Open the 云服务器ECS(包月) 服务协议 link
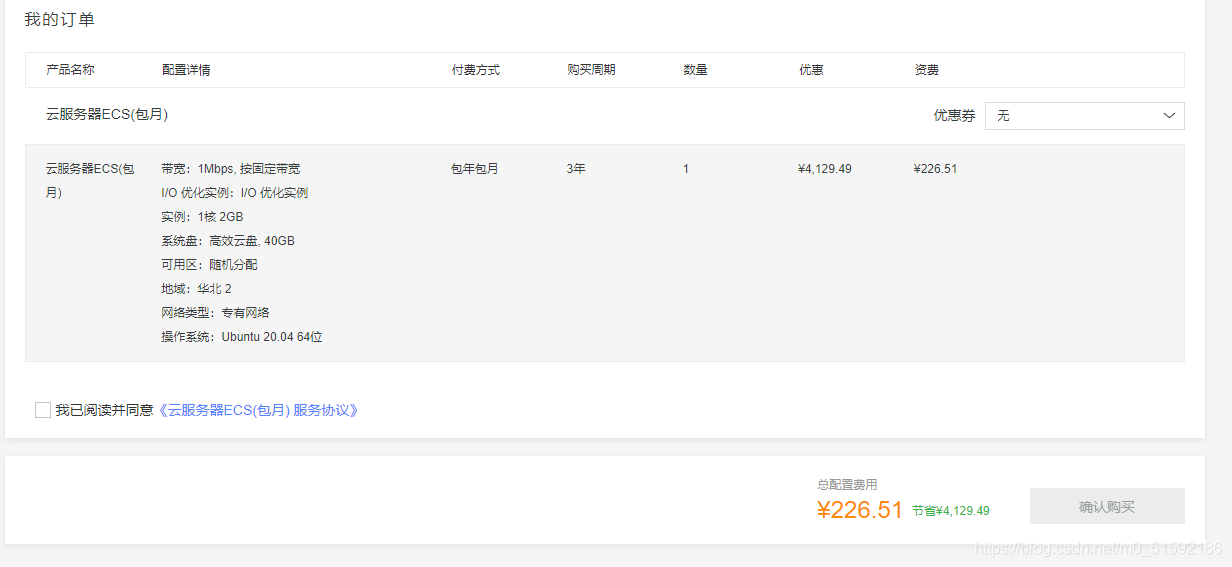This screenshot has width=1232, height=567. point(257,410)
